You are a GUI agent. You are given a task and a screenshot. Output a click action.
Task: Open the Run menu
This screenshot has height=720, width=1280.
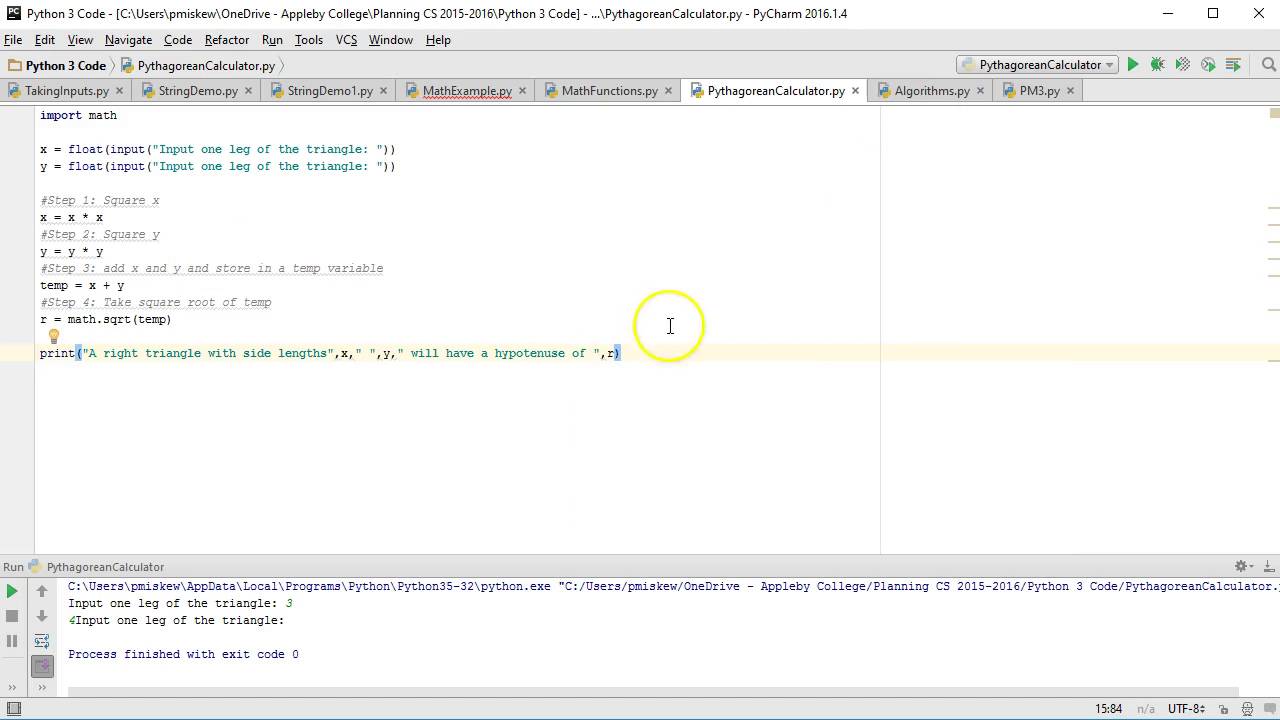pos(272,40)
